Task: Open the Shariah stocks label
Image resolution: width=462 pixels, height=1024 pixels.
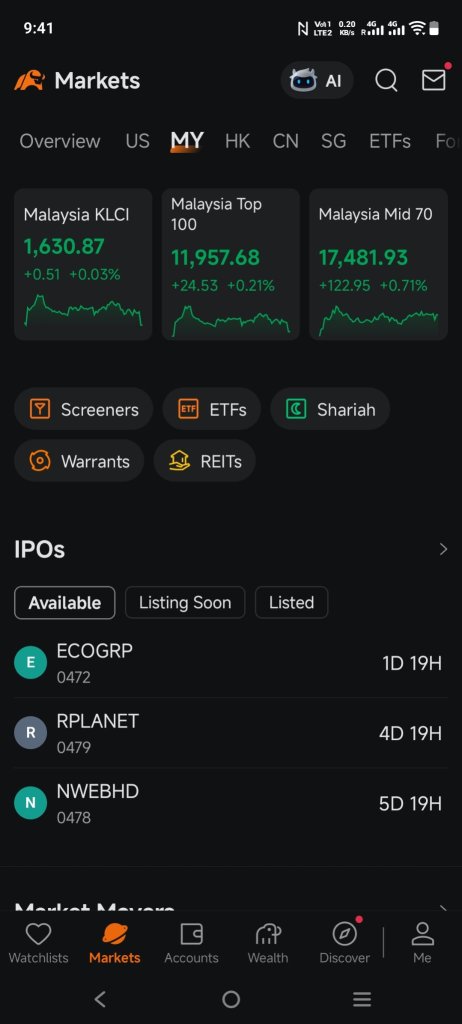Action: tap(346, 409)
